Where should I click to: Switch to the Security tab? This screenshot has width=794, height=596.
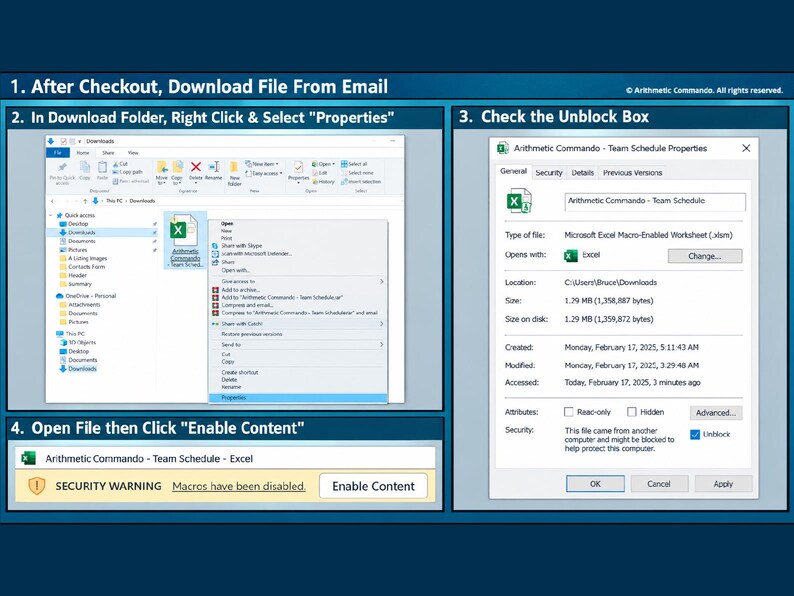549,173
